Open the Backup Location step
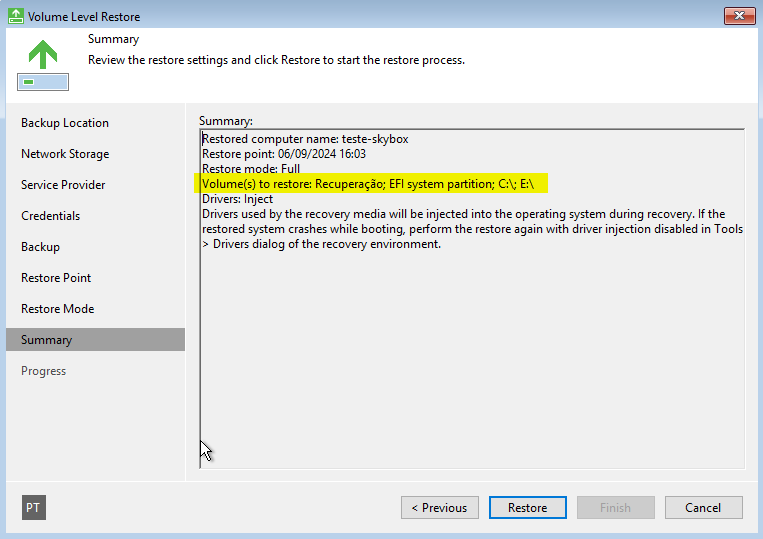Image resolution: width=763 pixels, height=539 pixels. pos(65,123)
